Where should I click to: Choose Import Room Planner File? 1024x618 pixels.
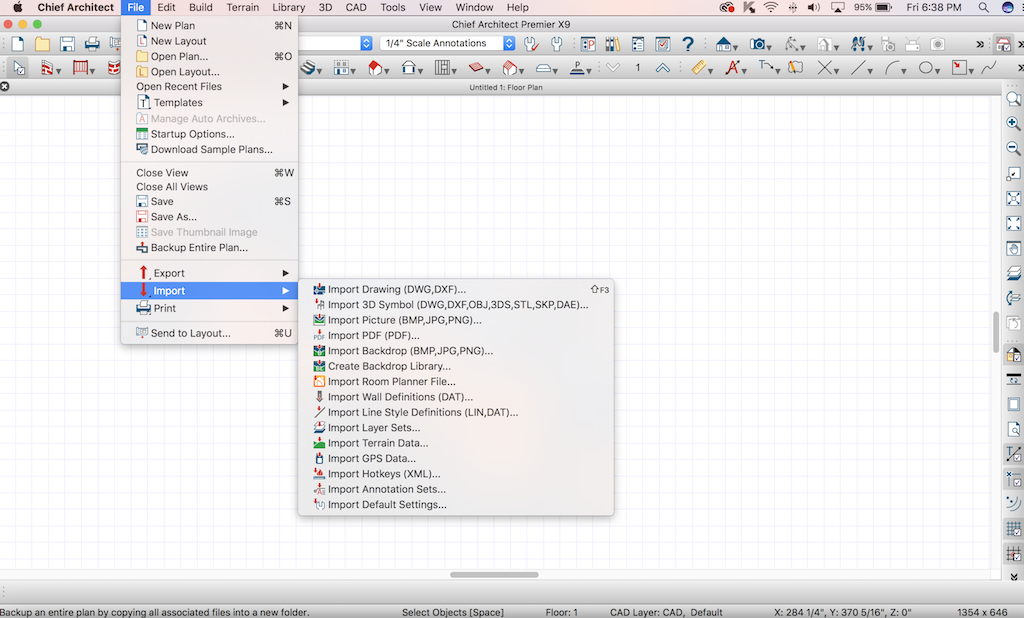point(456,382)
